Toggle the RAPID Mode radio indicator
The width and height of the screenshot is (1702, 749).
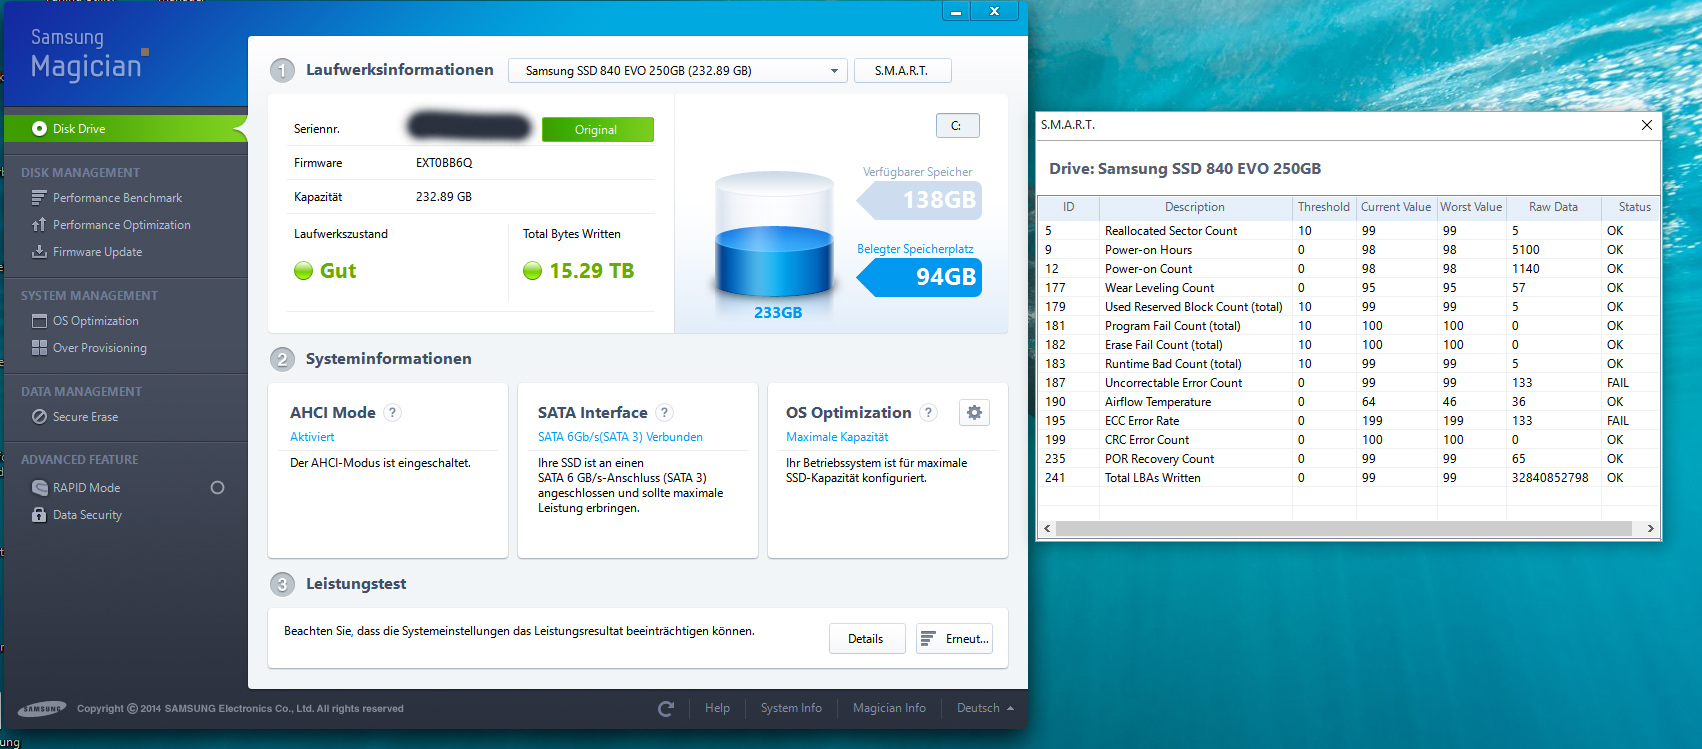217,488
